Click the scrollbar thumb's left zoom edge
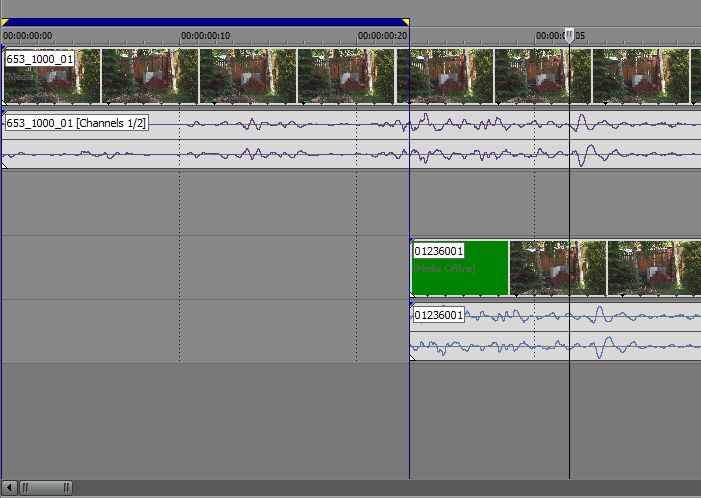The image size is (701, 498). [x=25, y=488]
